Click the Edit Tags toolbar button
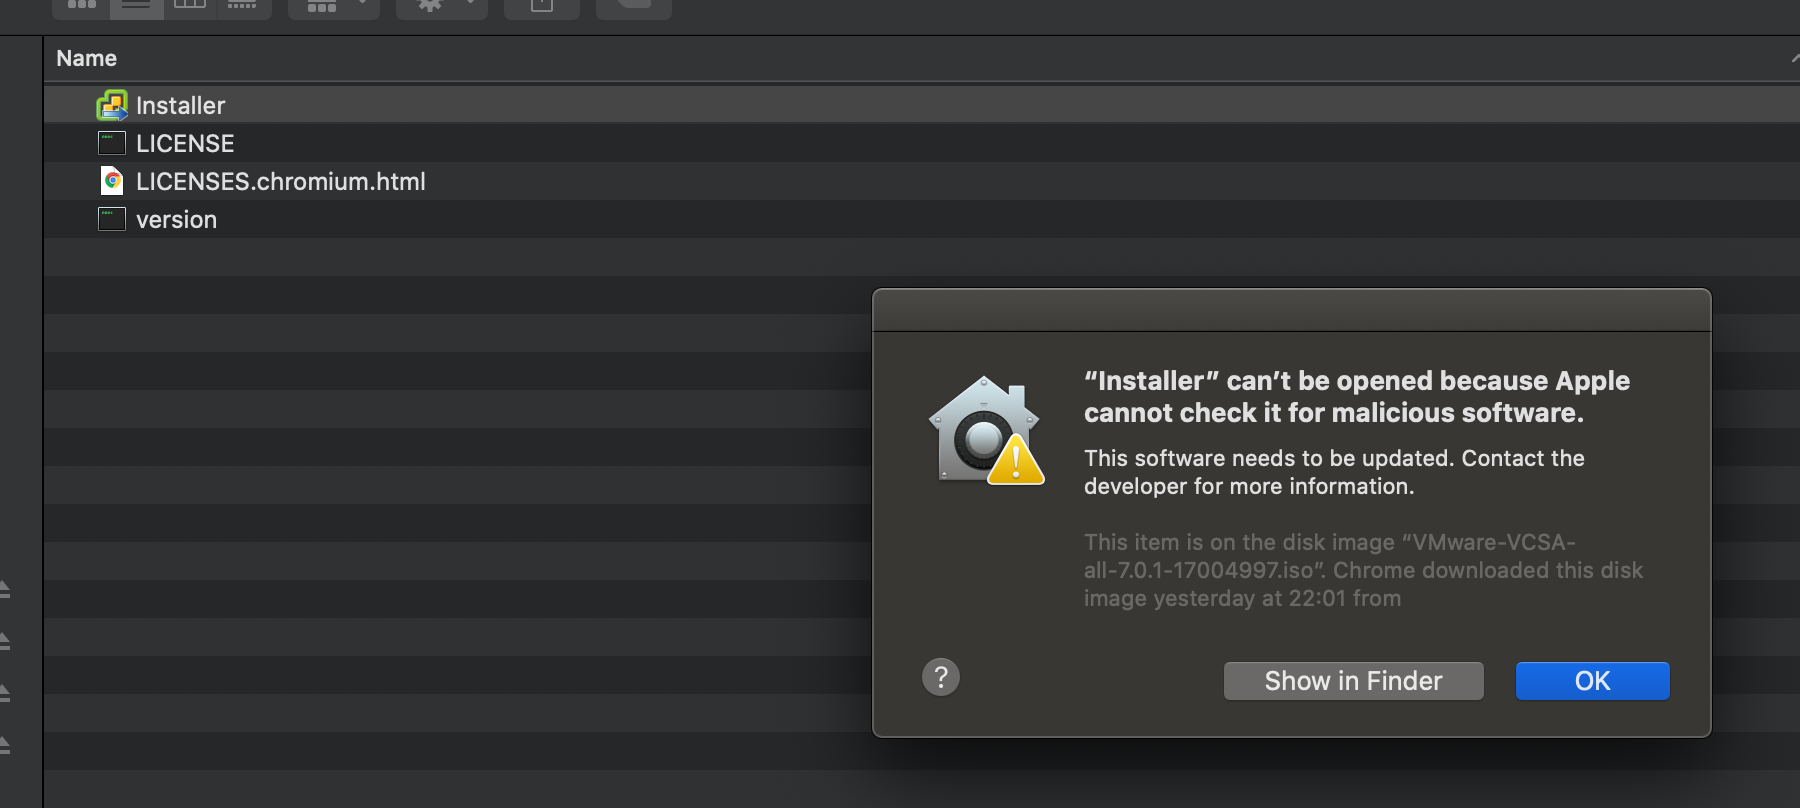This screenshot has height=808, width=1800. click(633, 6)
